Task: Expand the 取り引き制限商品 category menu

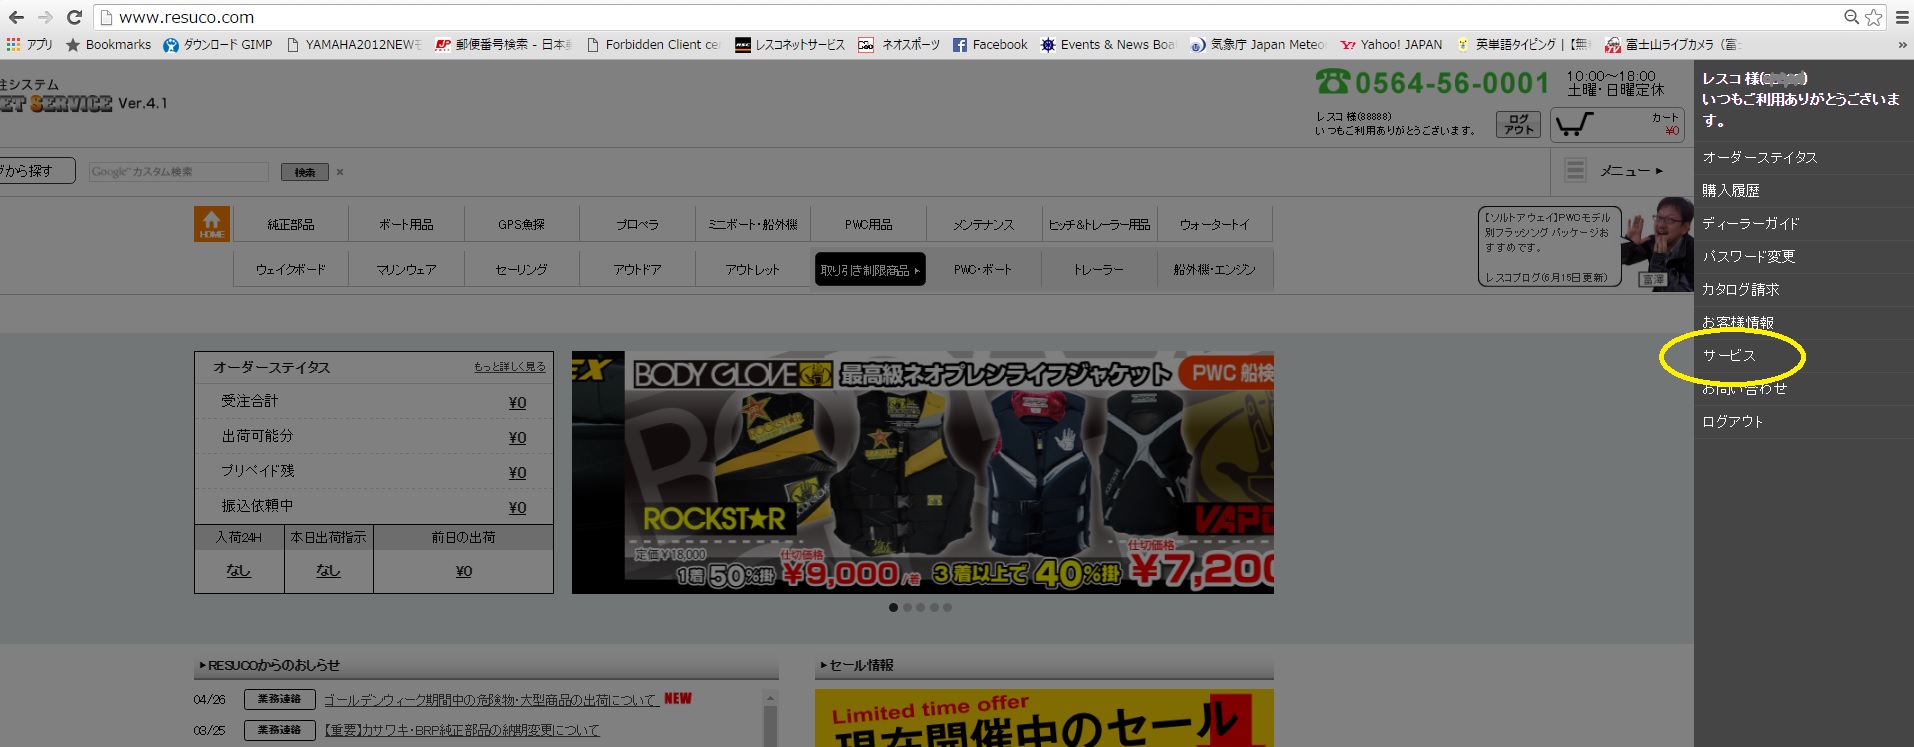Action: 869,270
